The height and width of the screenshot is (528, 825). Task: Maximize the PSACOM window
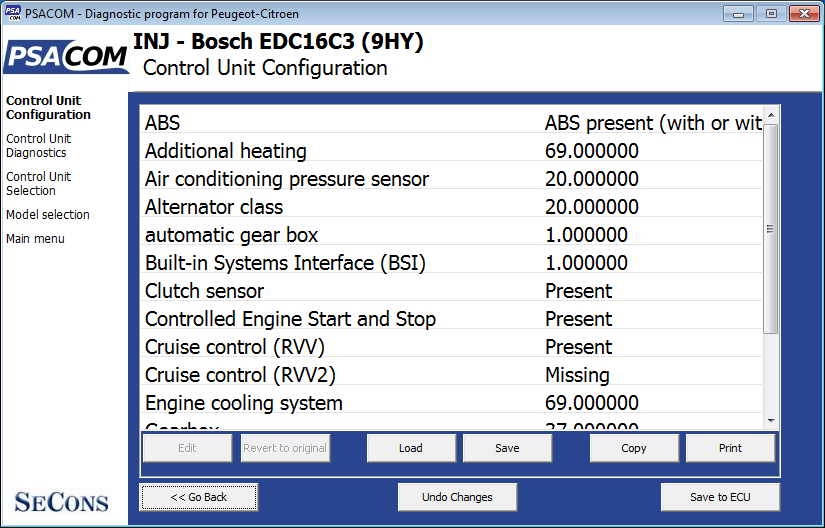click(x=771, y=14)
